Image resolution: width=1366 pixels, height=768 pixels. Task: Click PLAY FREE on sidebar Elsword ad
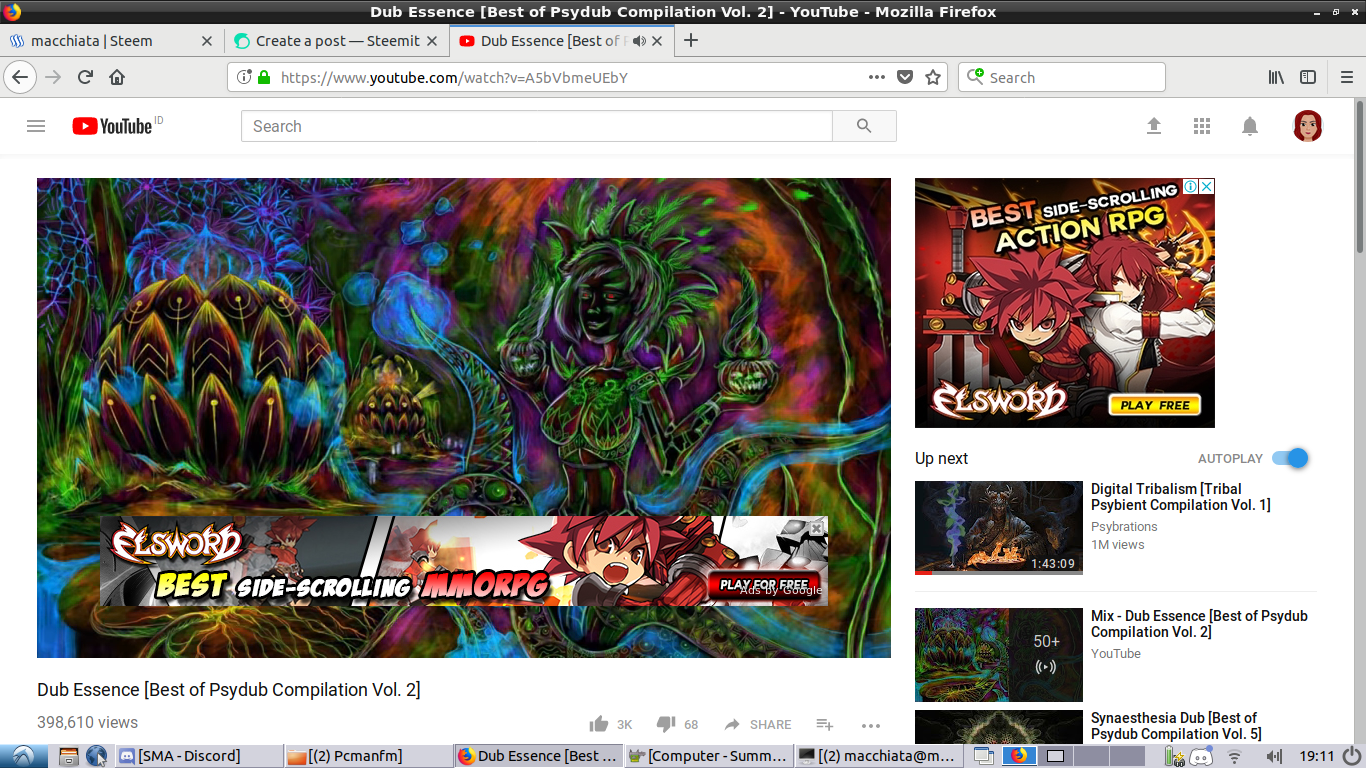click(1154, 405)
